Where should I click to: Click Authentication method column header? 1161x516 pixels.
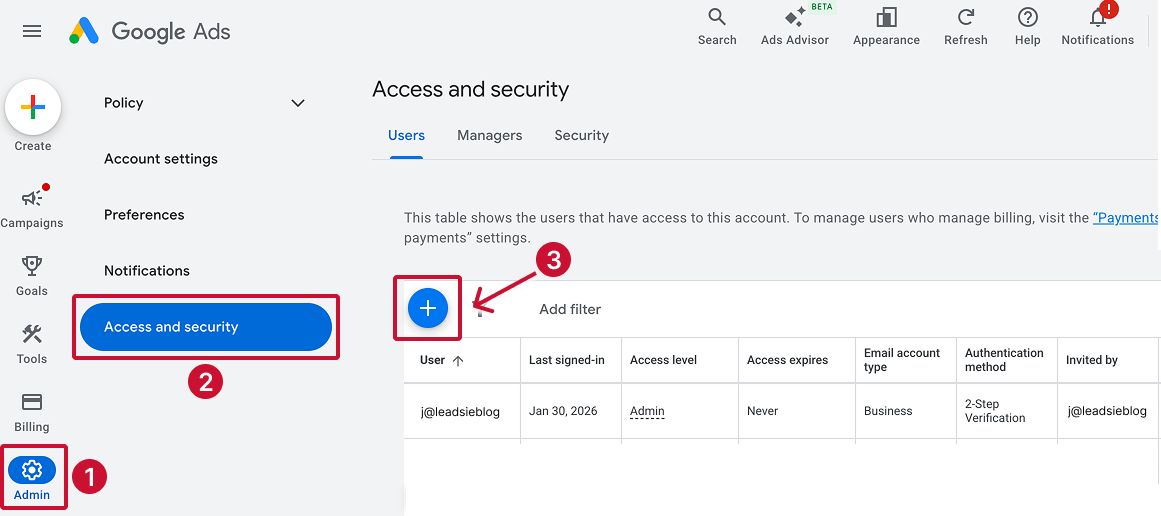1004,360
